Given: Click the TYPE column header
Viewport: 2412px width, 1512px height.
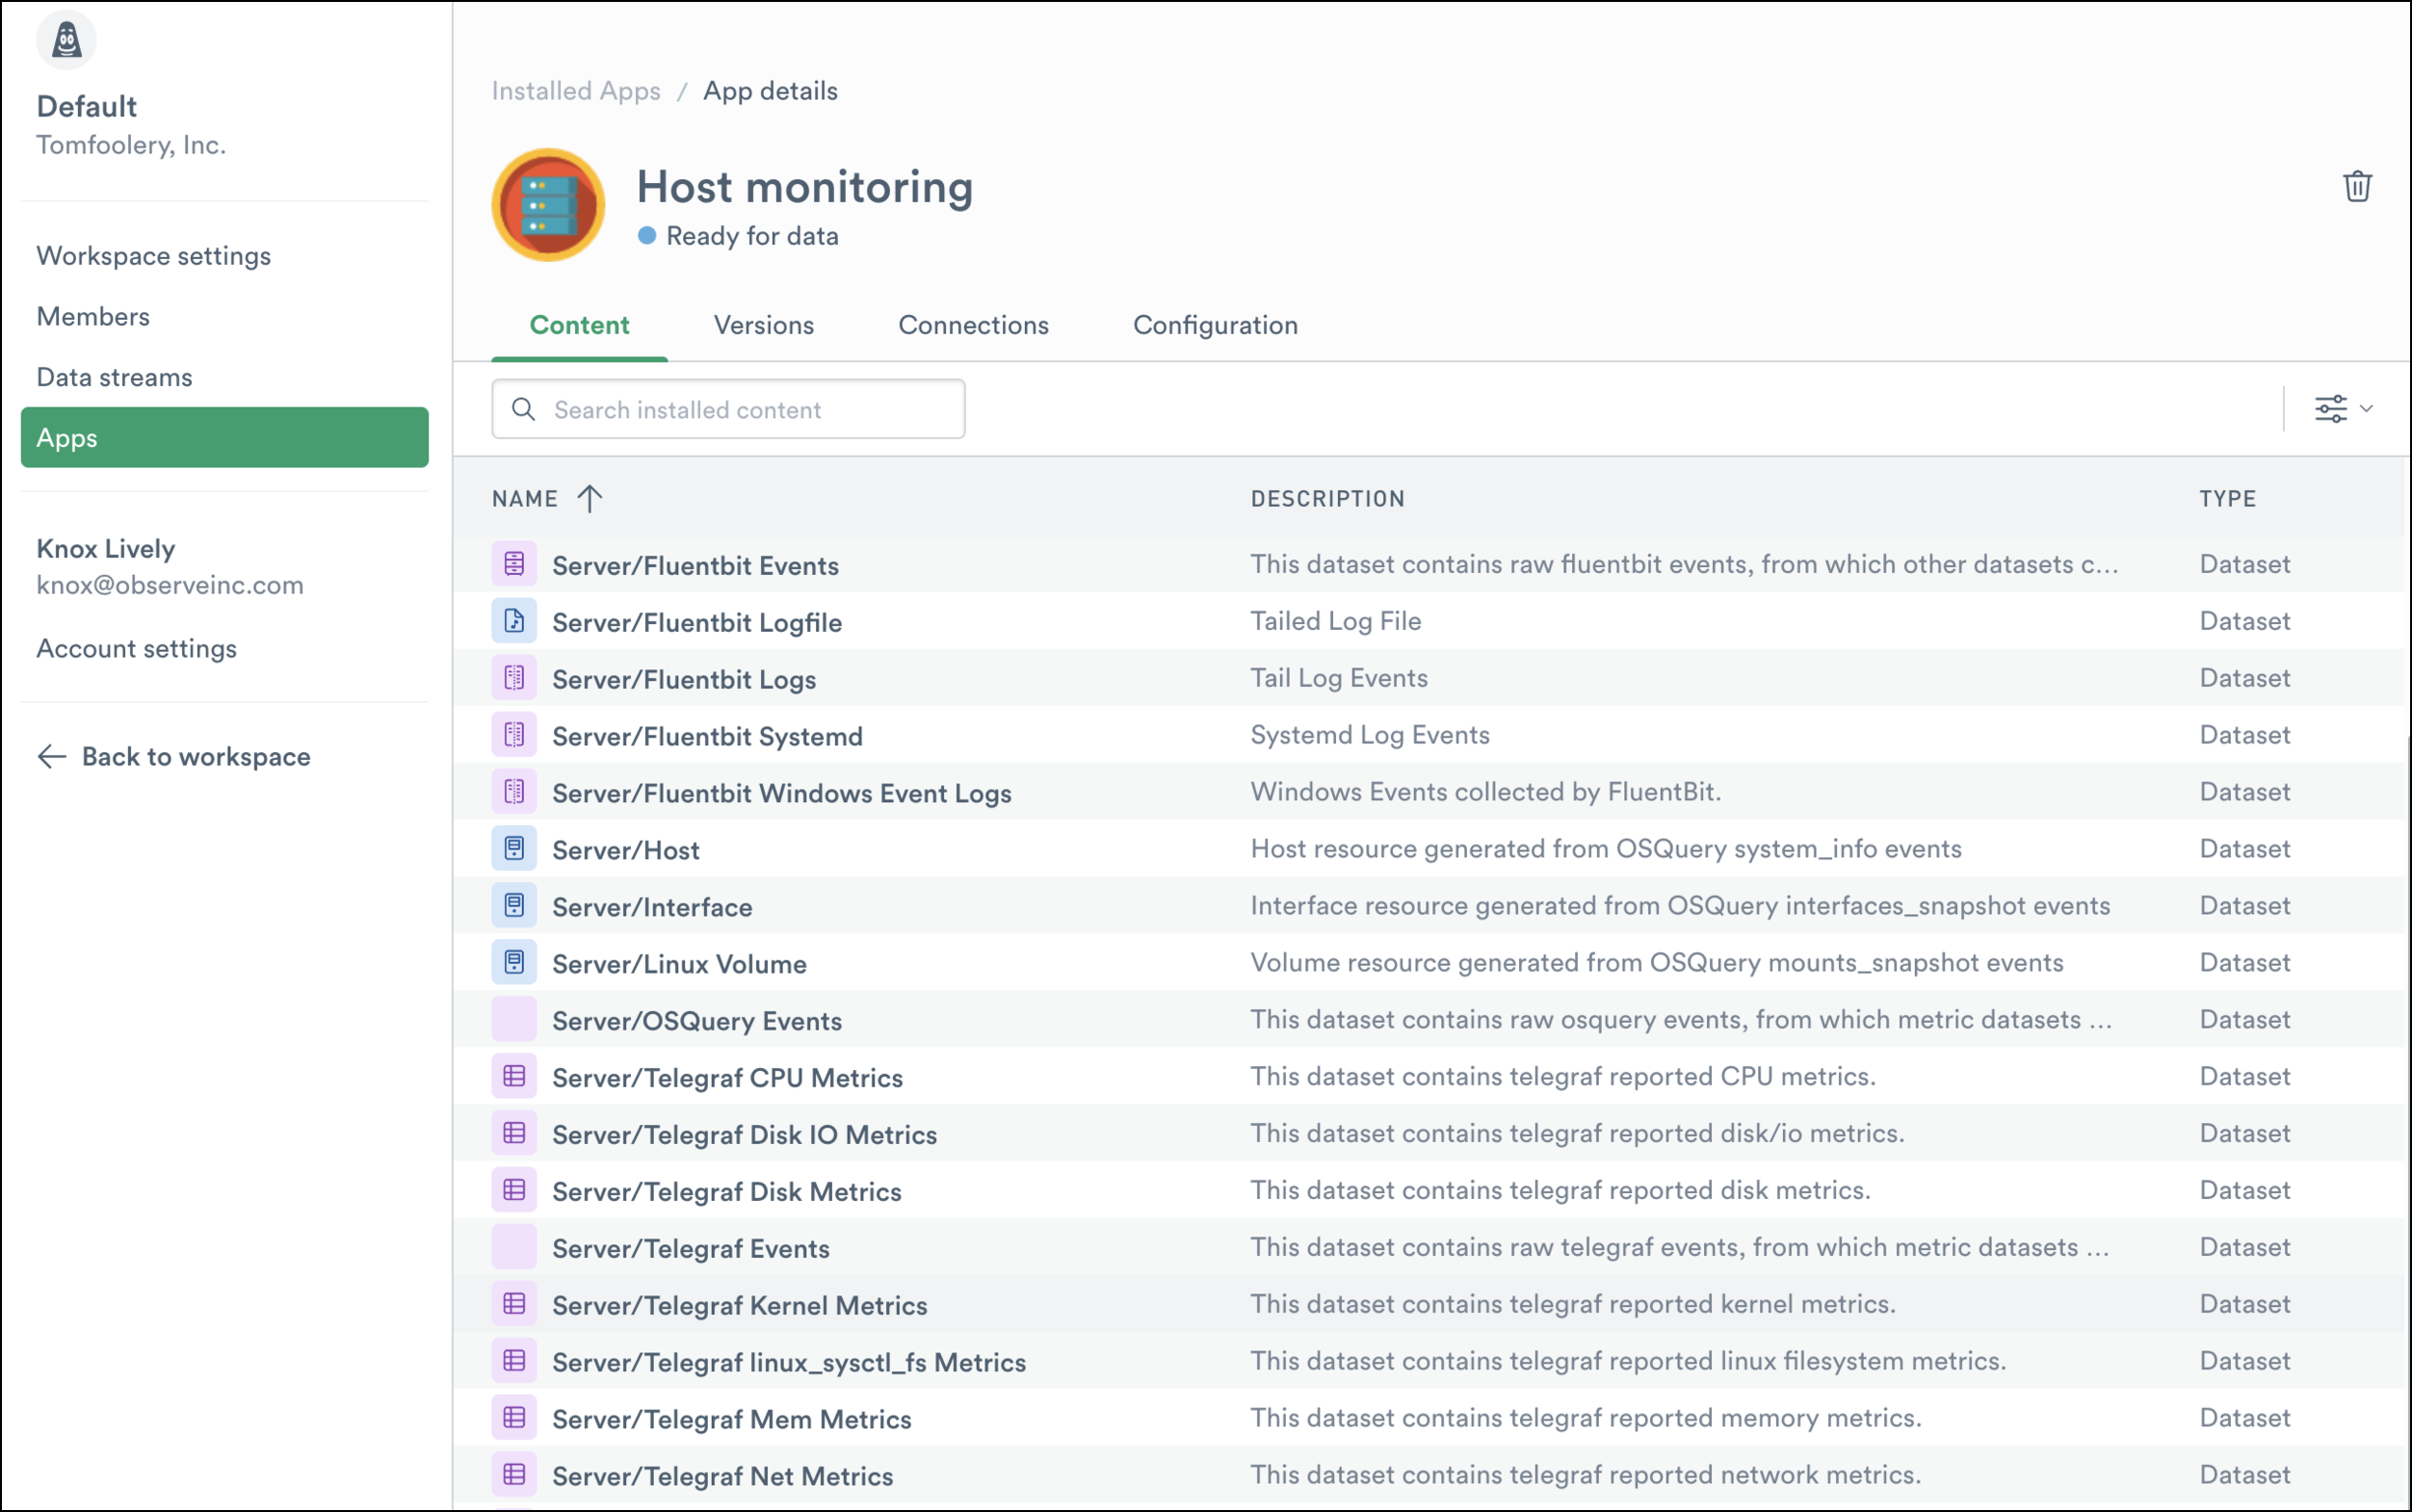Looking at the screenshot, I should (2227, 499).
